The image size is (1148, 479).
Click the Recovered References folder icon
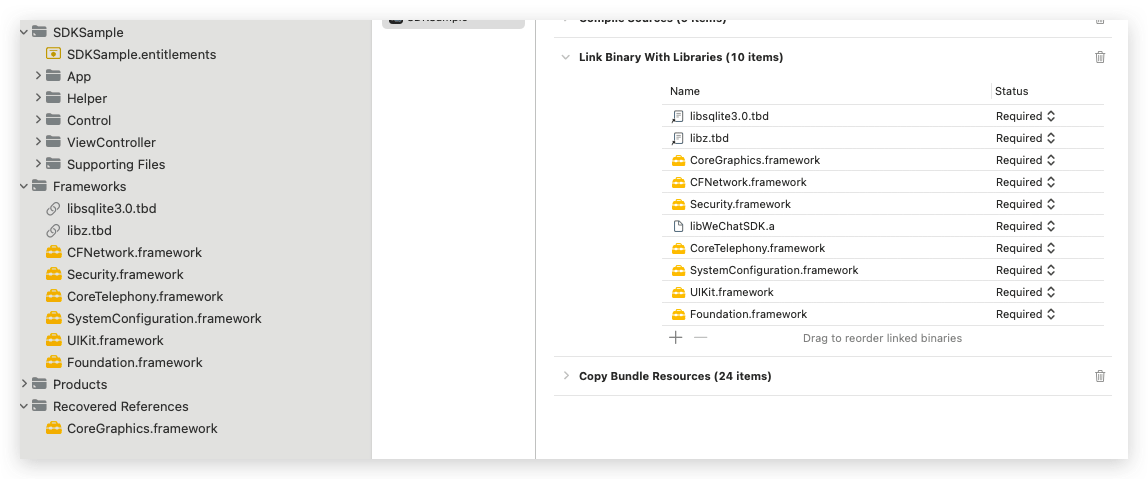coord(39,406)
